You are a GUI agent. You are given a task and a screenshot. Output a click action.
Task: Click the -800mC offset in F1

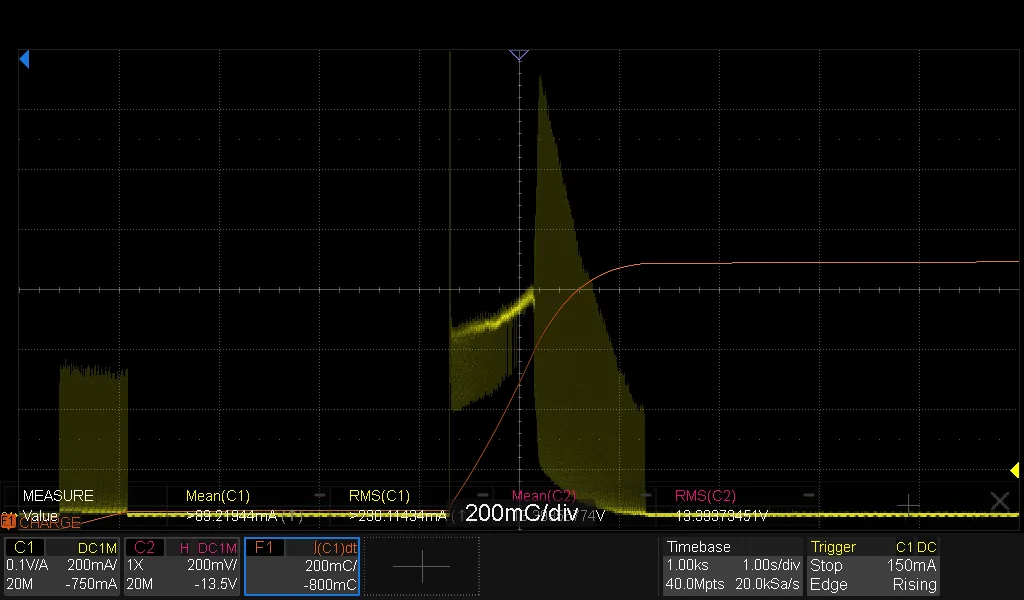(330, 585)
